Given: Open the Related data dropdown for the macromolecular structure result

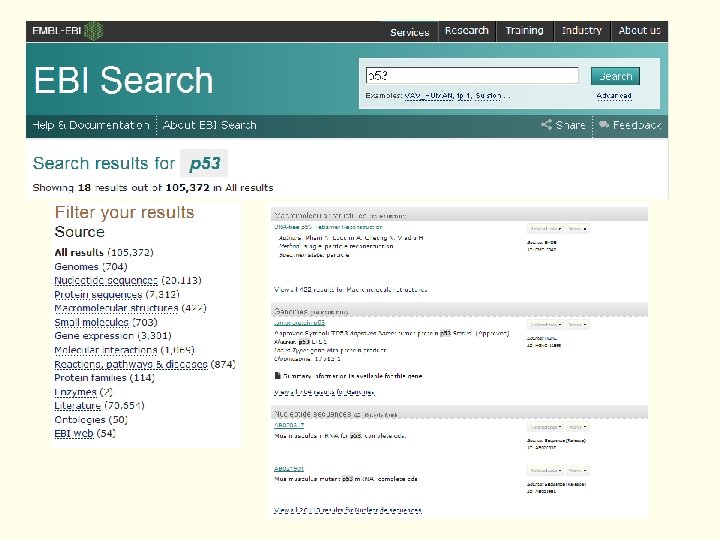Looking at the screenshot, I should click(x=546, y=229).
